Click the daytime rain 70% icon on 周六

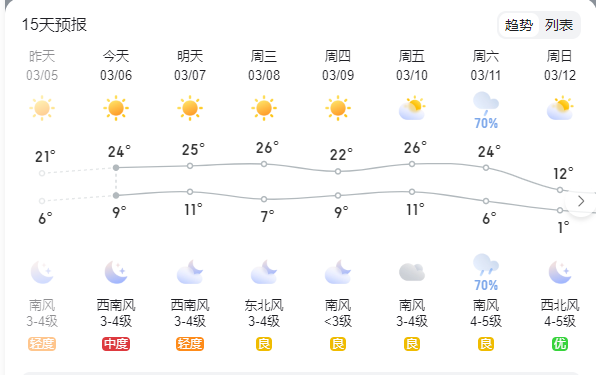coord(486,110)
